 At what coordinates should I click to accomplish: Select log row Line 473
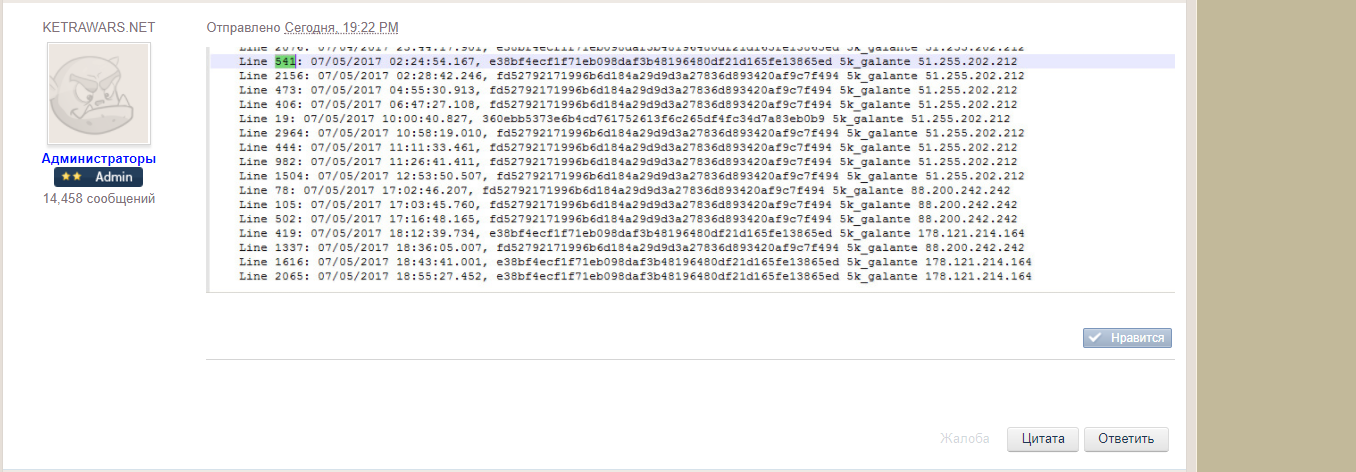pyautogui.click(x=629, y=90)
